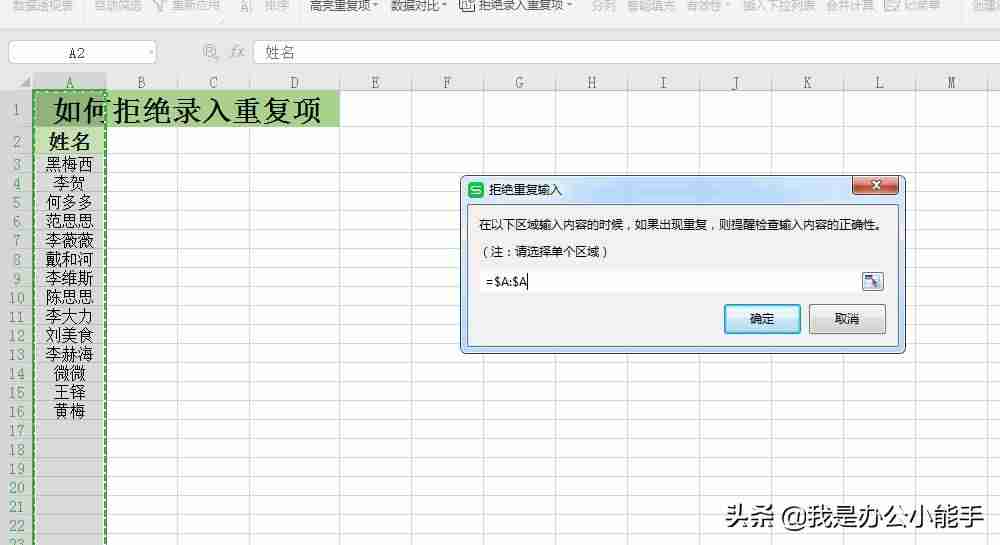Viewport: 1000px width, 545px height.
Task: Open the 数据对比 dropdown
Action: (418, 6)
